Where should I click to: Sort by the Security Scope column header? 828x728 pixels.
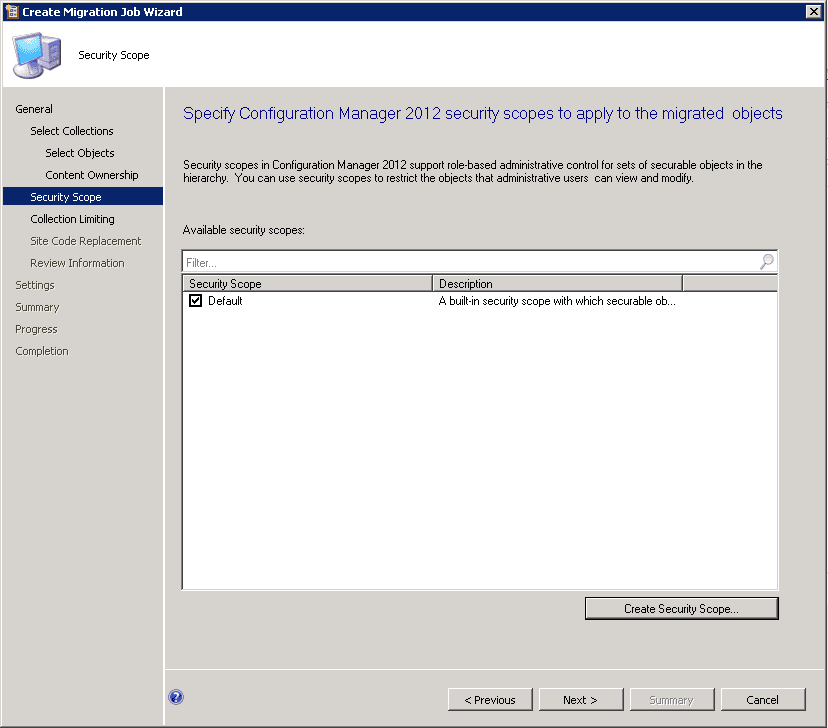click(x=307, y=283)
